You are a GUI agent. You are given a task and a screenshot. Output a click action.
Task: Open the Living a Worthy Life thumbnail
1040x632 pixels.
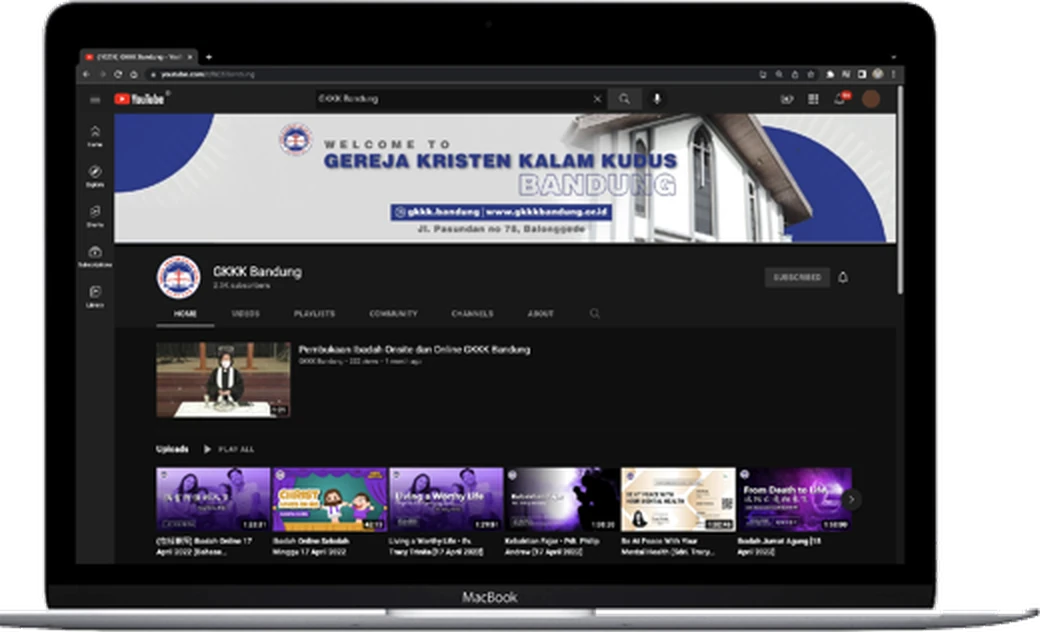446,499
